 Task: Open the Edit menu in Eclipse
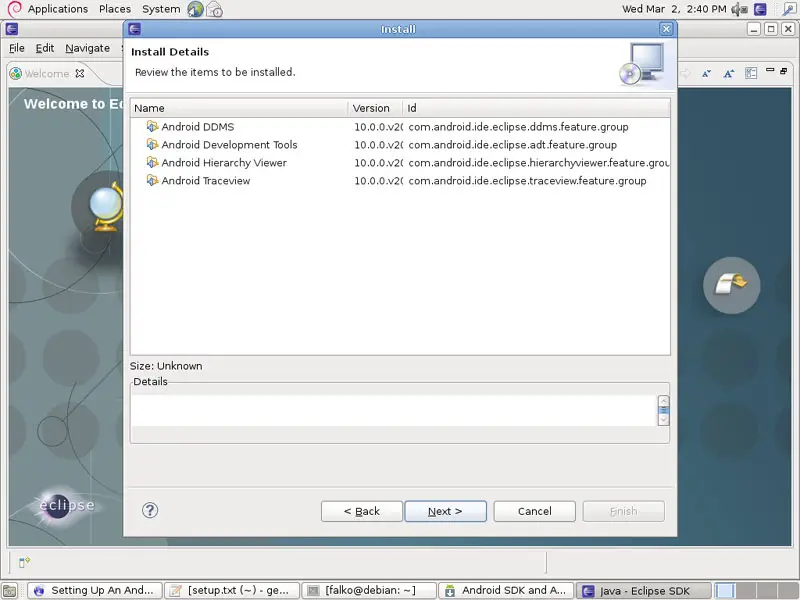[x=45, y=48]
